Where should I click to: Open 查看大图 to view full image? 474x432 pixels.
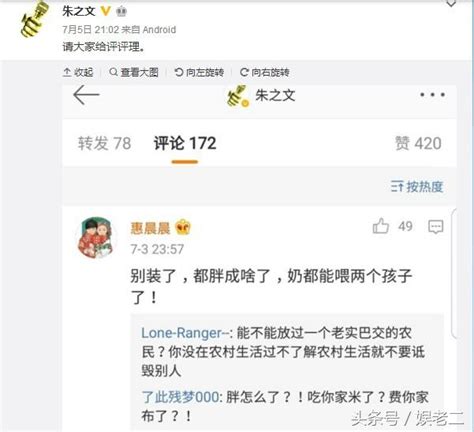pos(134,72)
